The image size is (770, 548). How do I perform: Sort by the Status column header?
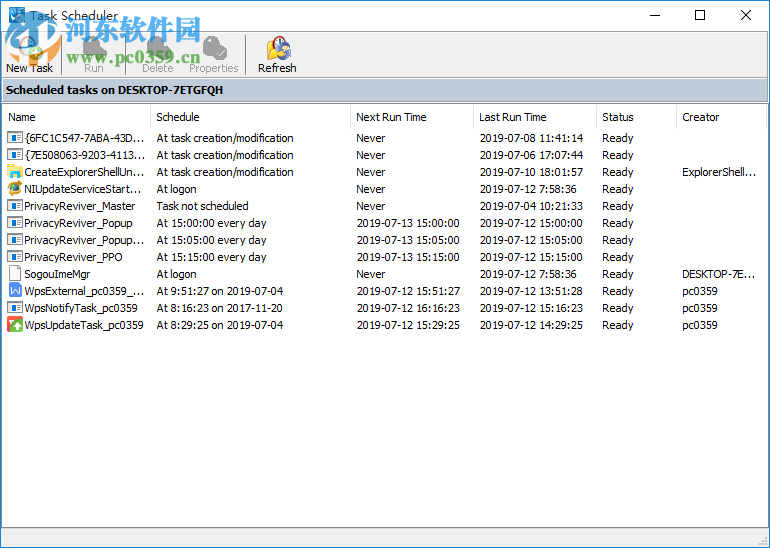(636, 117)
